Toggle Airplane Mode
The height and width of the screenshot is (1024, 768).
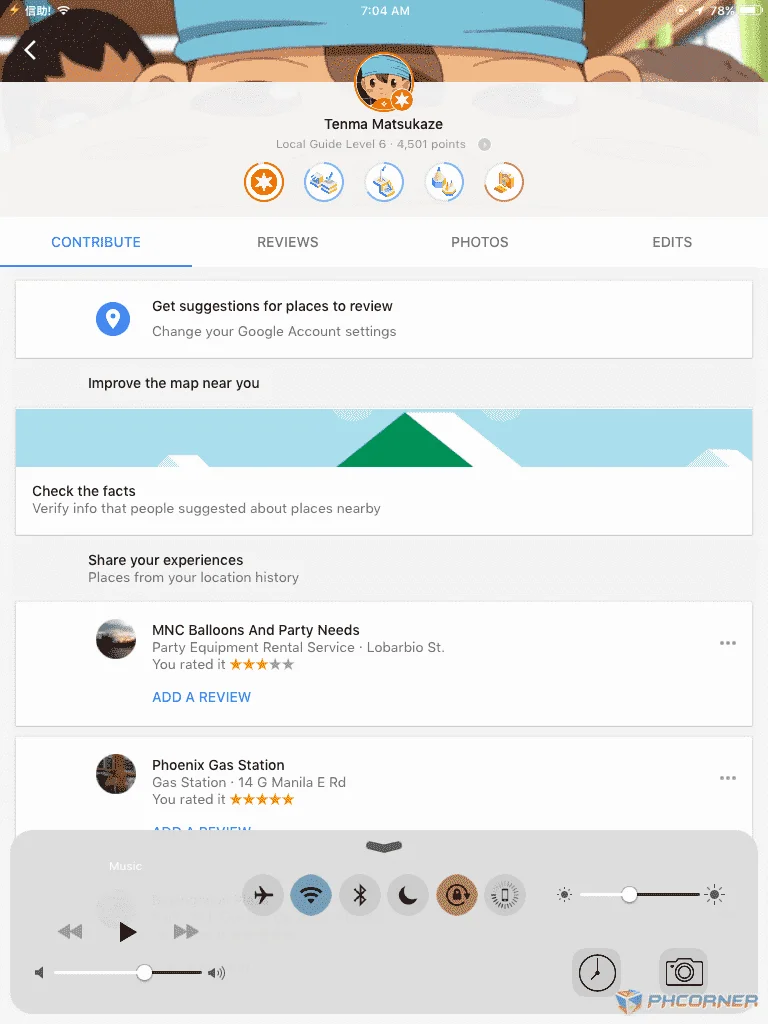tap(263, 895)
